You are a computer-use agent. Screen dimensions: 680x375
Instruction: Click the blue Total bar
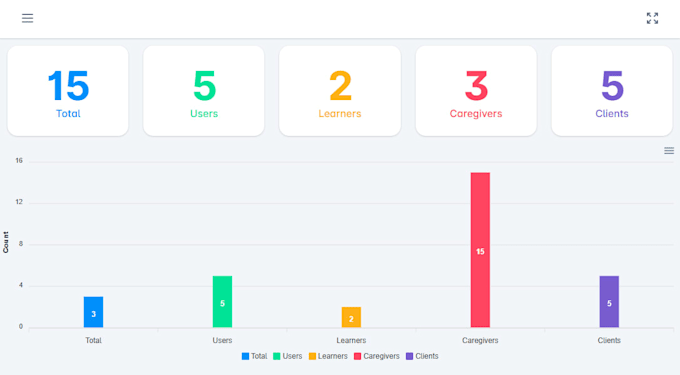(93, 312)
